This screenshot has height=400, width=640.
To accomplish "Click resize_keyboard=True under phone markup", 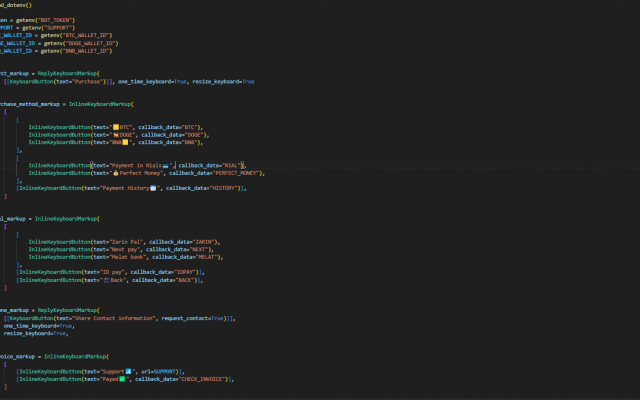I will 35,333.
